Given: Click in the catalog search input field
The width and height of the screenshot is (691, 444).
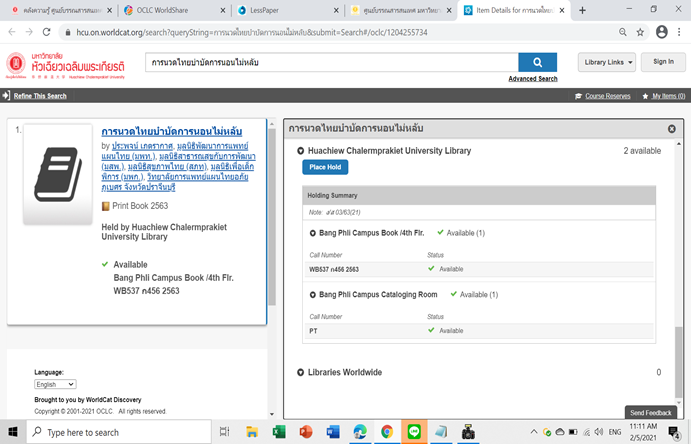Looking at the screenshot, I should [332, 62].
